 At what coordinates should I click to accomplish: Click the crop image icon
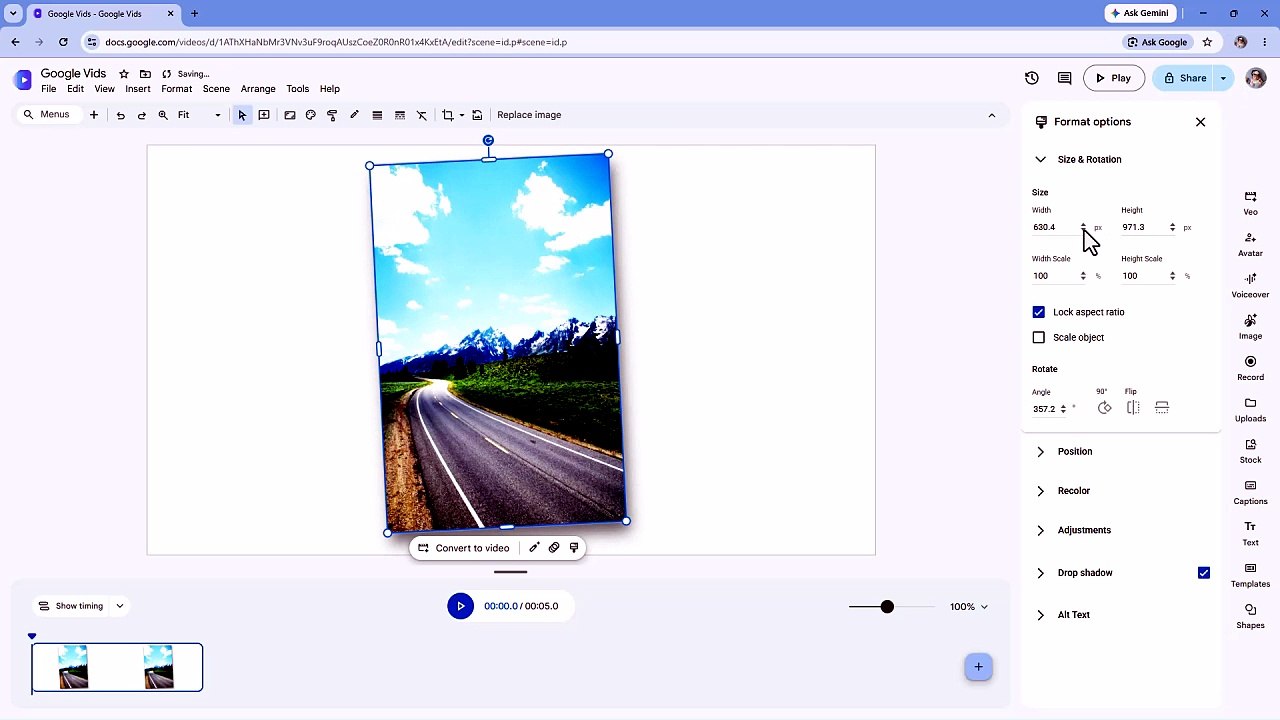(448, 115)
